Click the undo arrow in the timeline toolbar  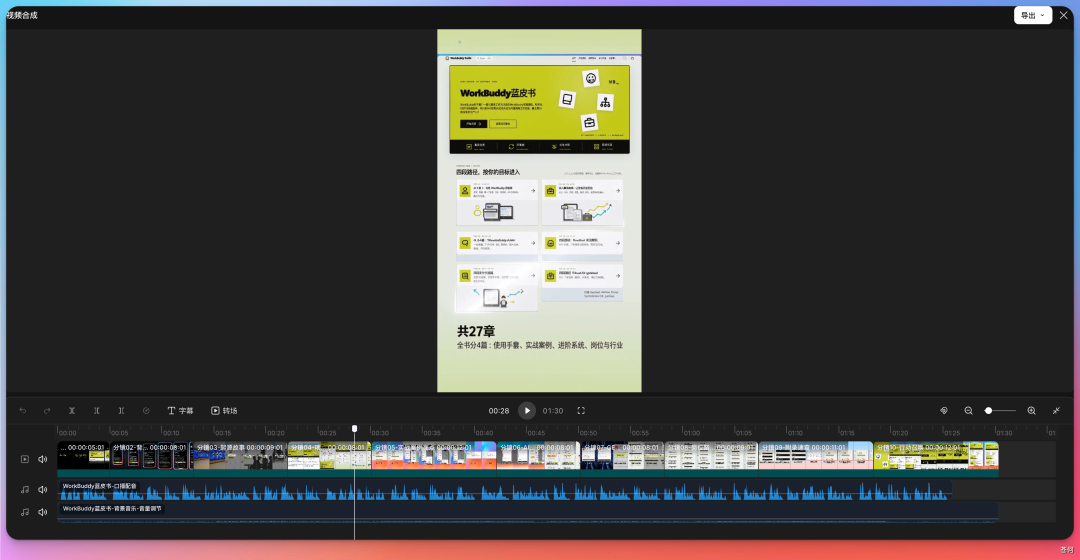pyautogui.click(x=23, y=411)
